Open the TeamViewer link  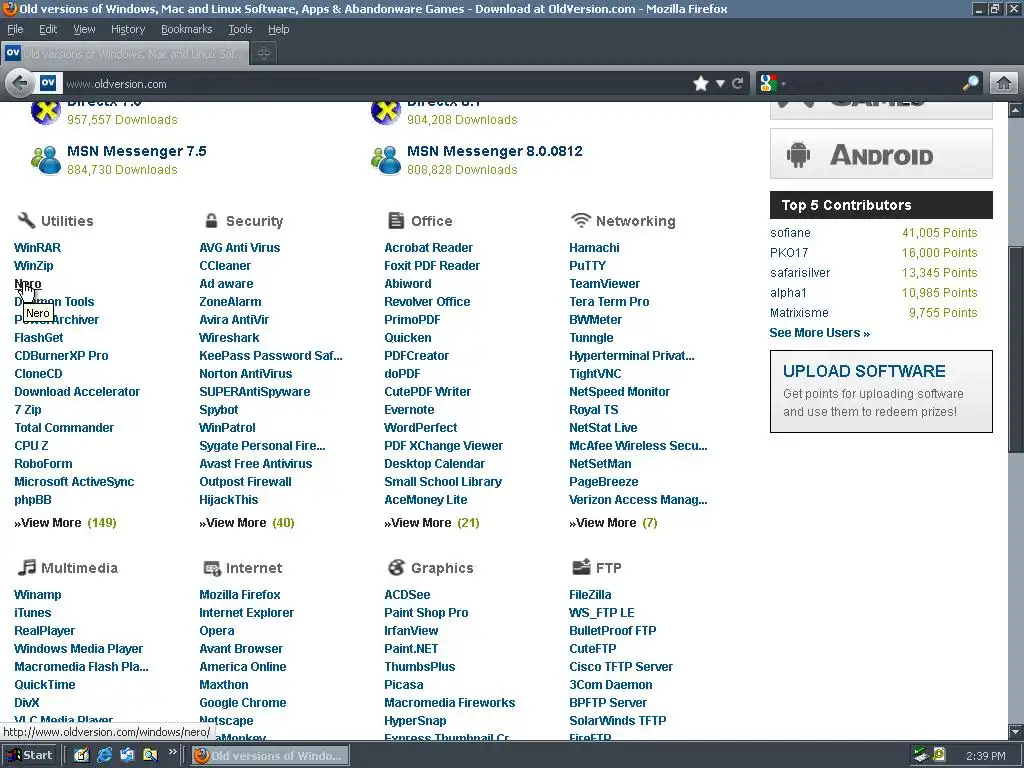pos(605,283)
